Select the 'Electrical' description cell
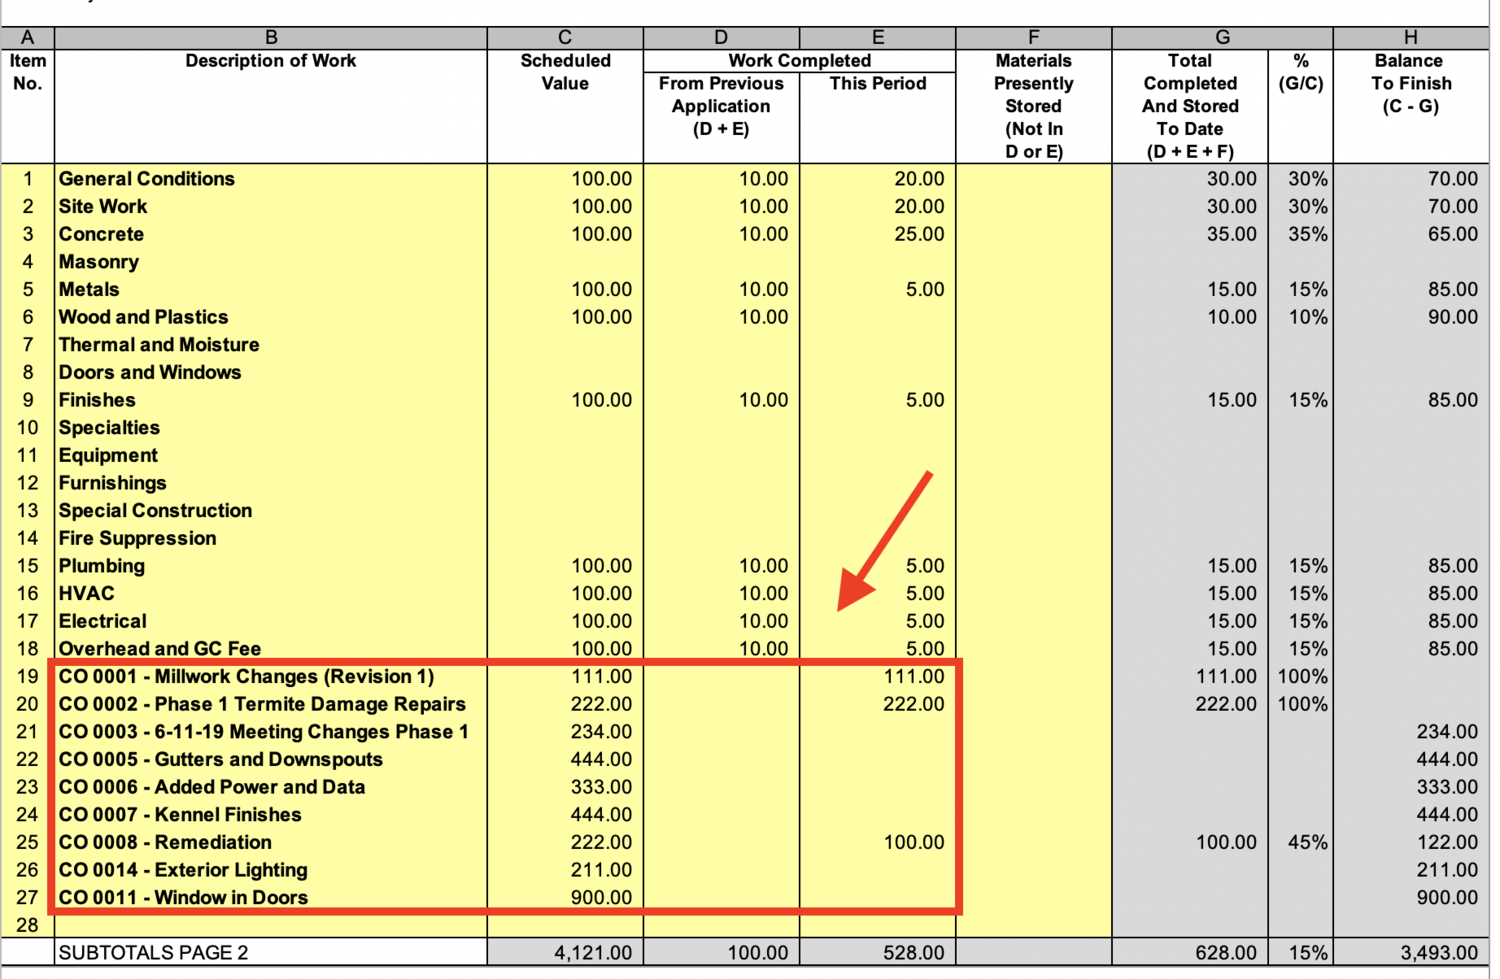This screenshot has height=979, width=1500. coord(271,622)
